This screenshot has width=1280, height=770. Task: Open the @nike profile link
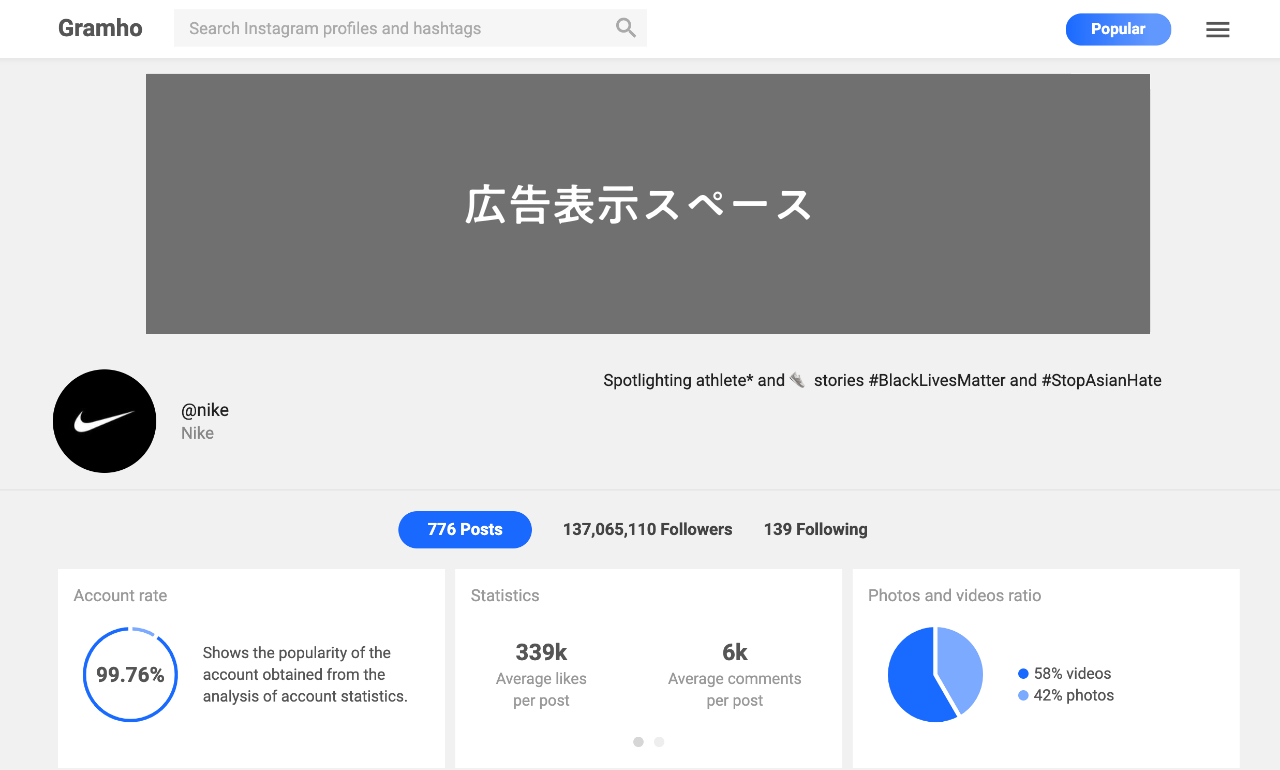[x=204, y=409]
